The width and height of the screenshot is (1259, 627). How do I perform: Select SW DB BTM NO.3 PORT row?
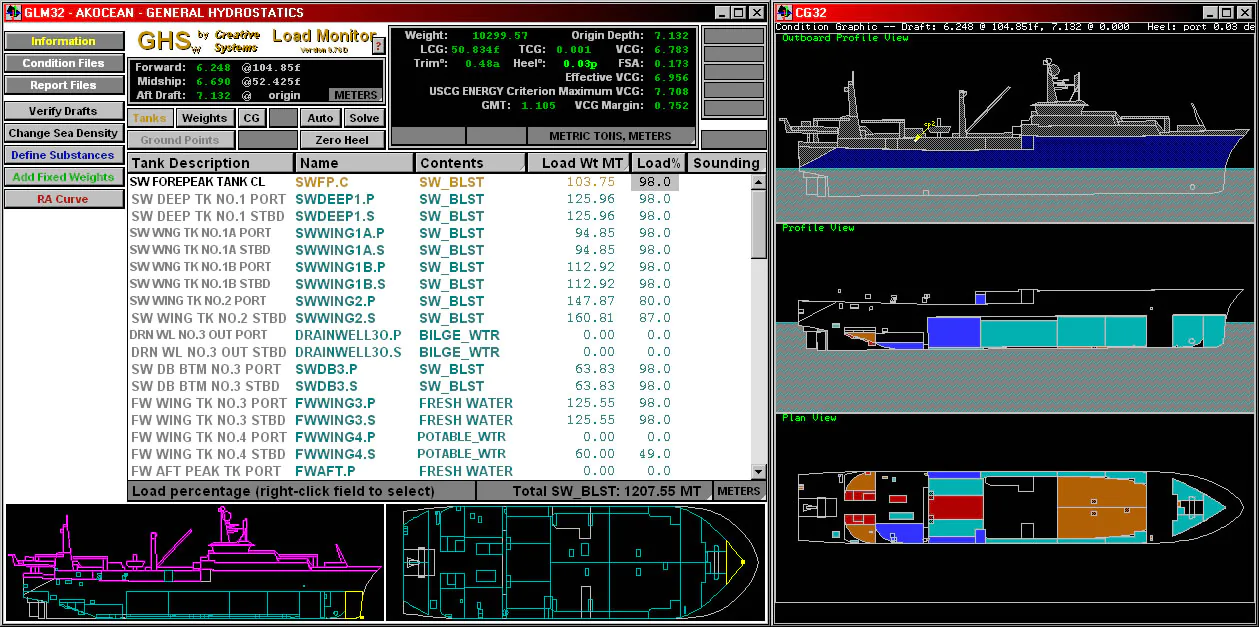click(439, 369)
